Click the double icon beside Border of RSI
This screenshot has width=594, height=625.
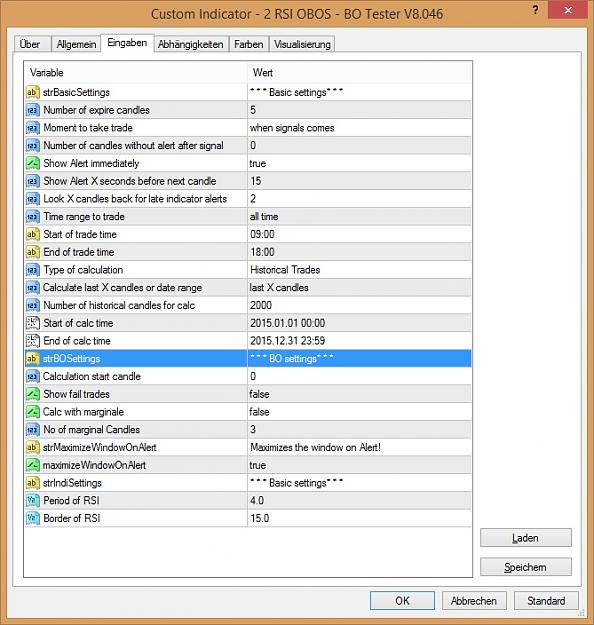33,518
